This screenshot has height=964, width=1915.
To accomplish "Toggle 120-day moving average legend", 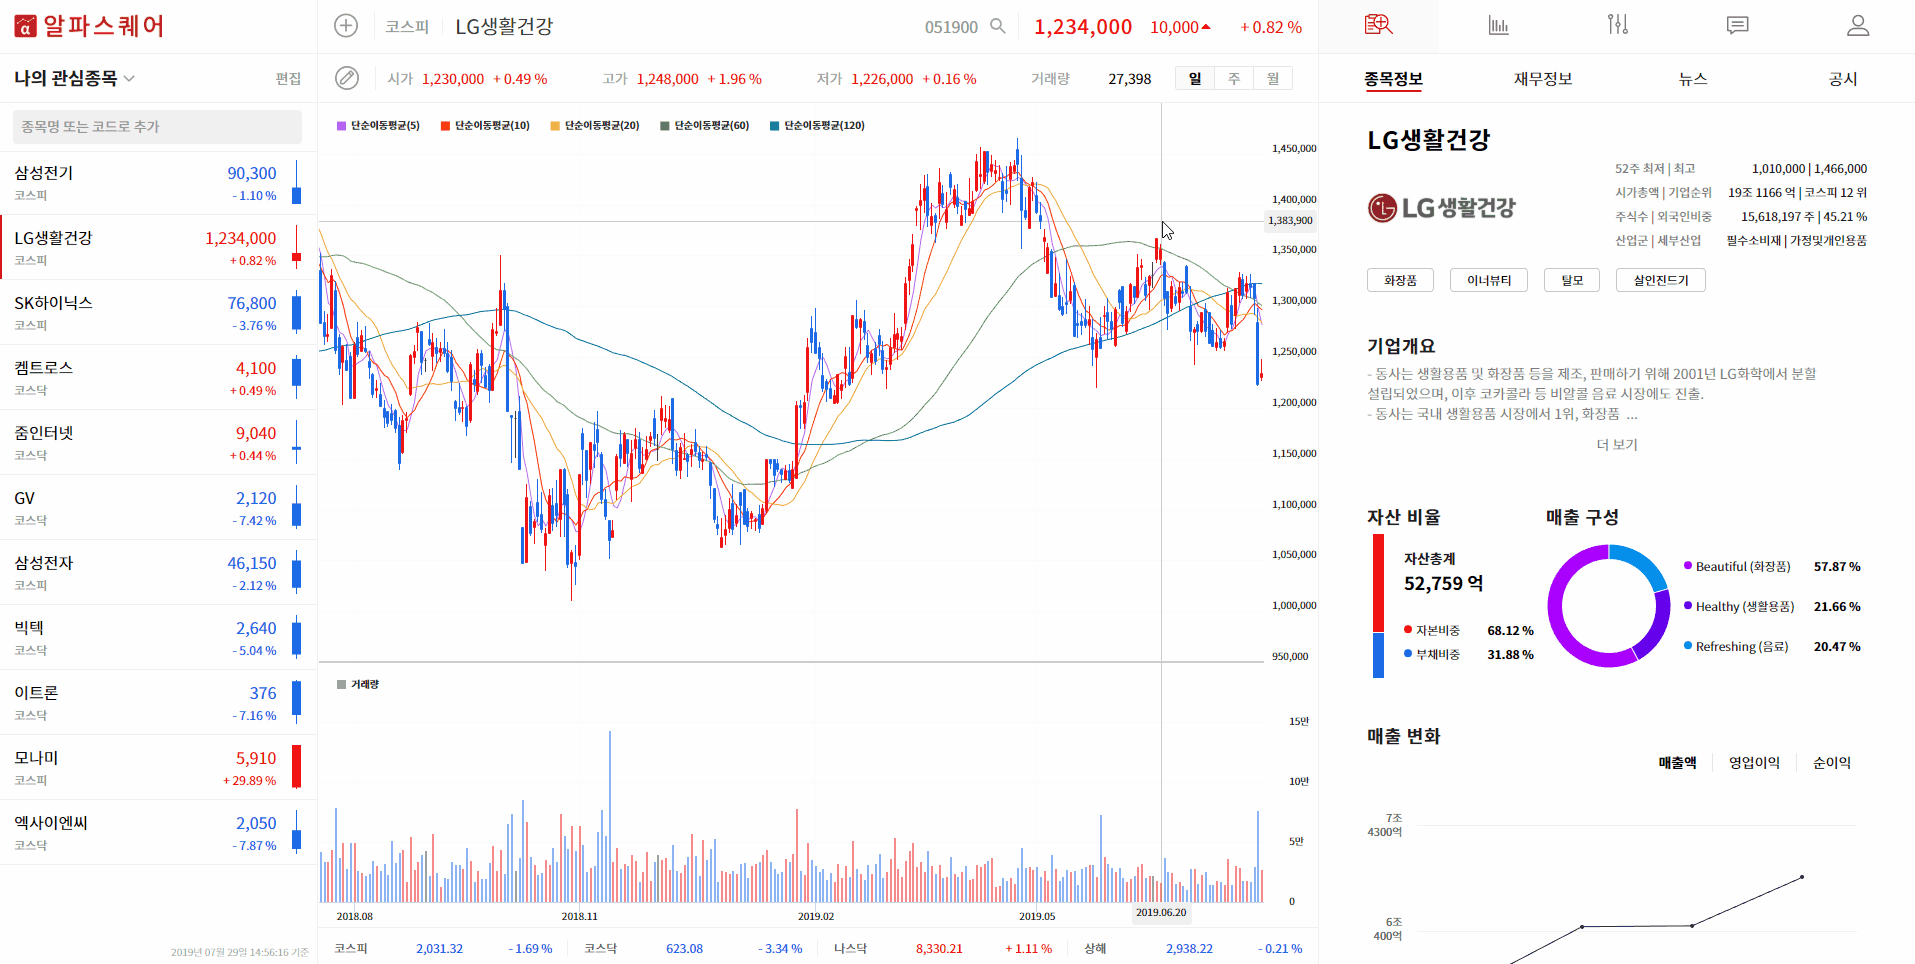I will pyautogui.click(x=817, y=126).
